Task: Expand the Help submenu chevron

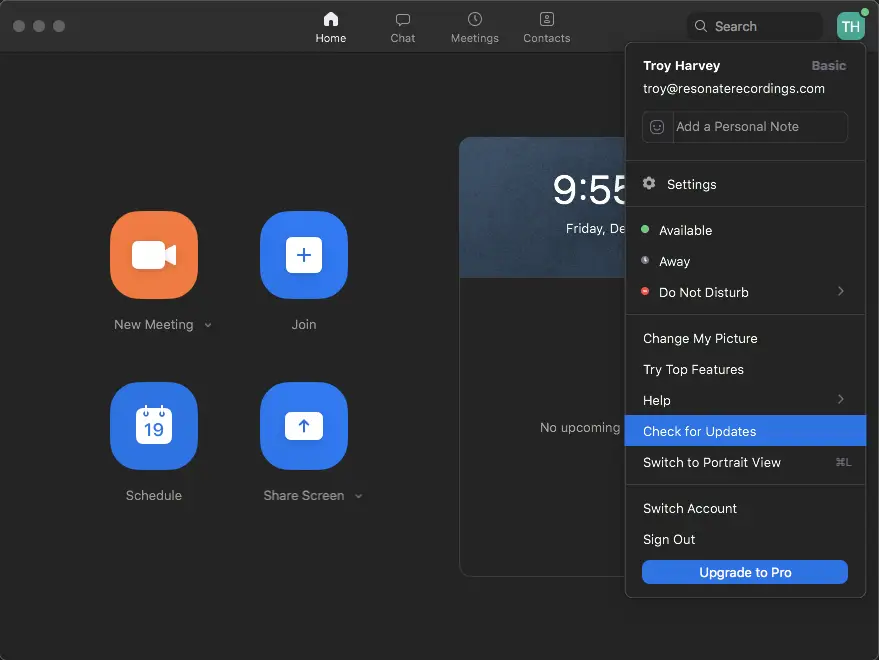Action: click(840, 400)
